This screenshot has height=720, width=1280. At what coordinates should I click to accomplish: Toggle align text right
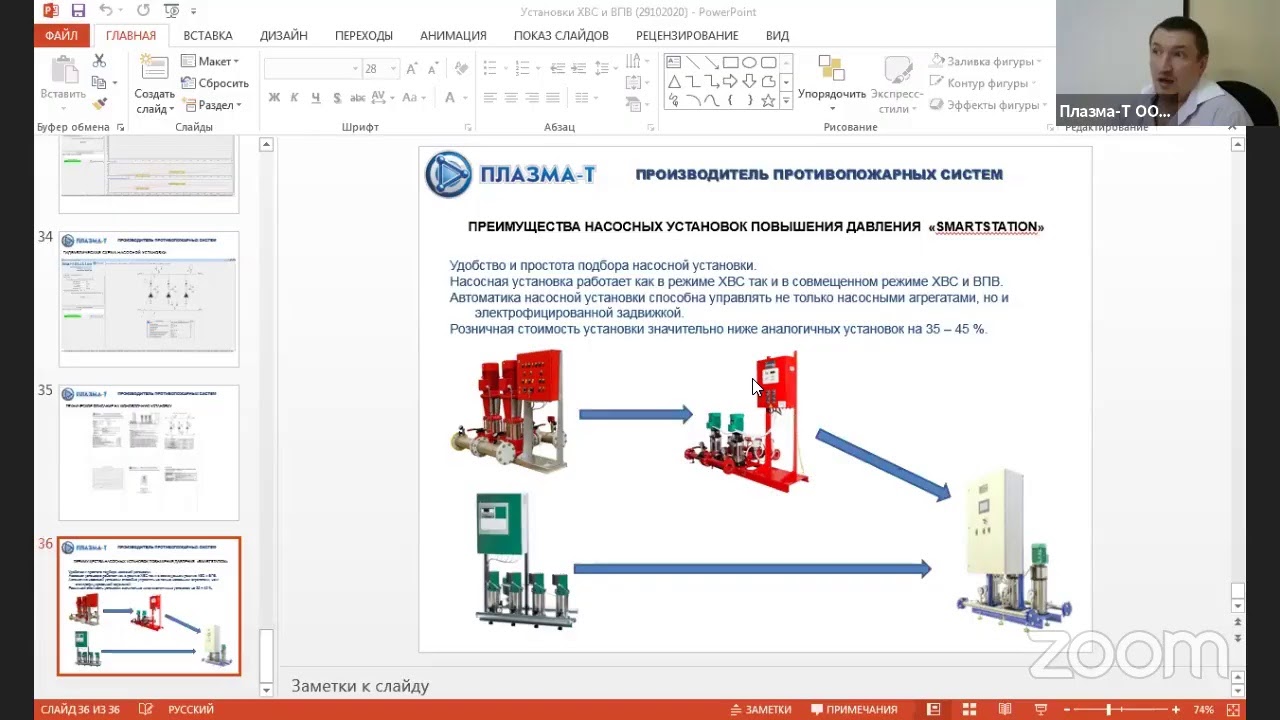[532, 98]
